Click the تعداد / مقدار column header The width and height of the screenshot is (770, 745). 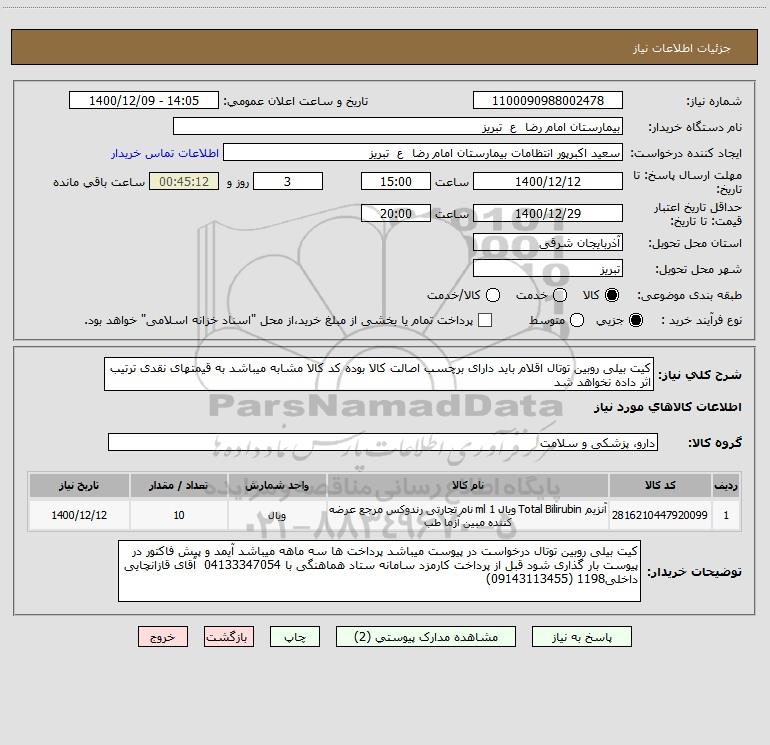[x=179, y=486]
